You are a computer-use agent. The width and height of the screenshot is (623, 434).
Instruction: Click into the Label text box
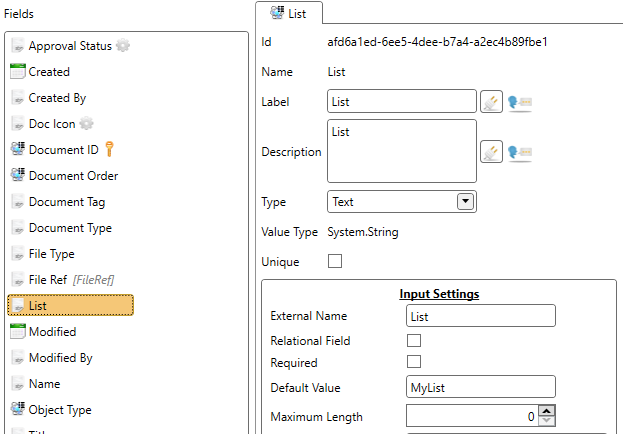tap(402, 101)
